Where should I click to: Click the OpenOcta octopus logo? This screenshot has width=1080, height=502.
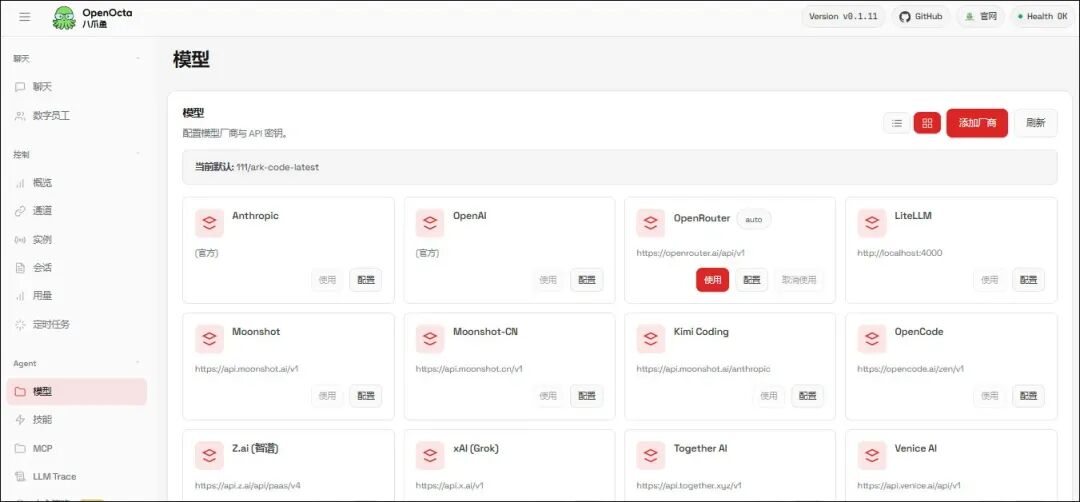pyautogui.click(x=64, y=18)
